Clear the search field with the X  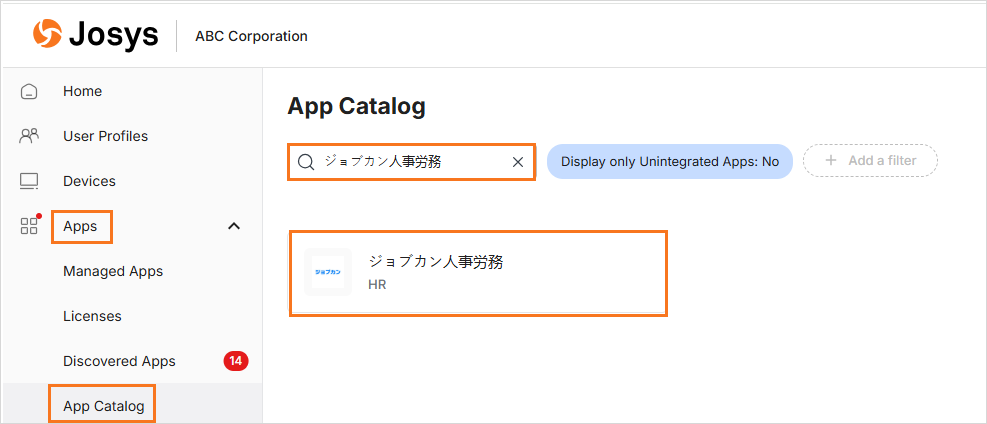click(518, 162)
